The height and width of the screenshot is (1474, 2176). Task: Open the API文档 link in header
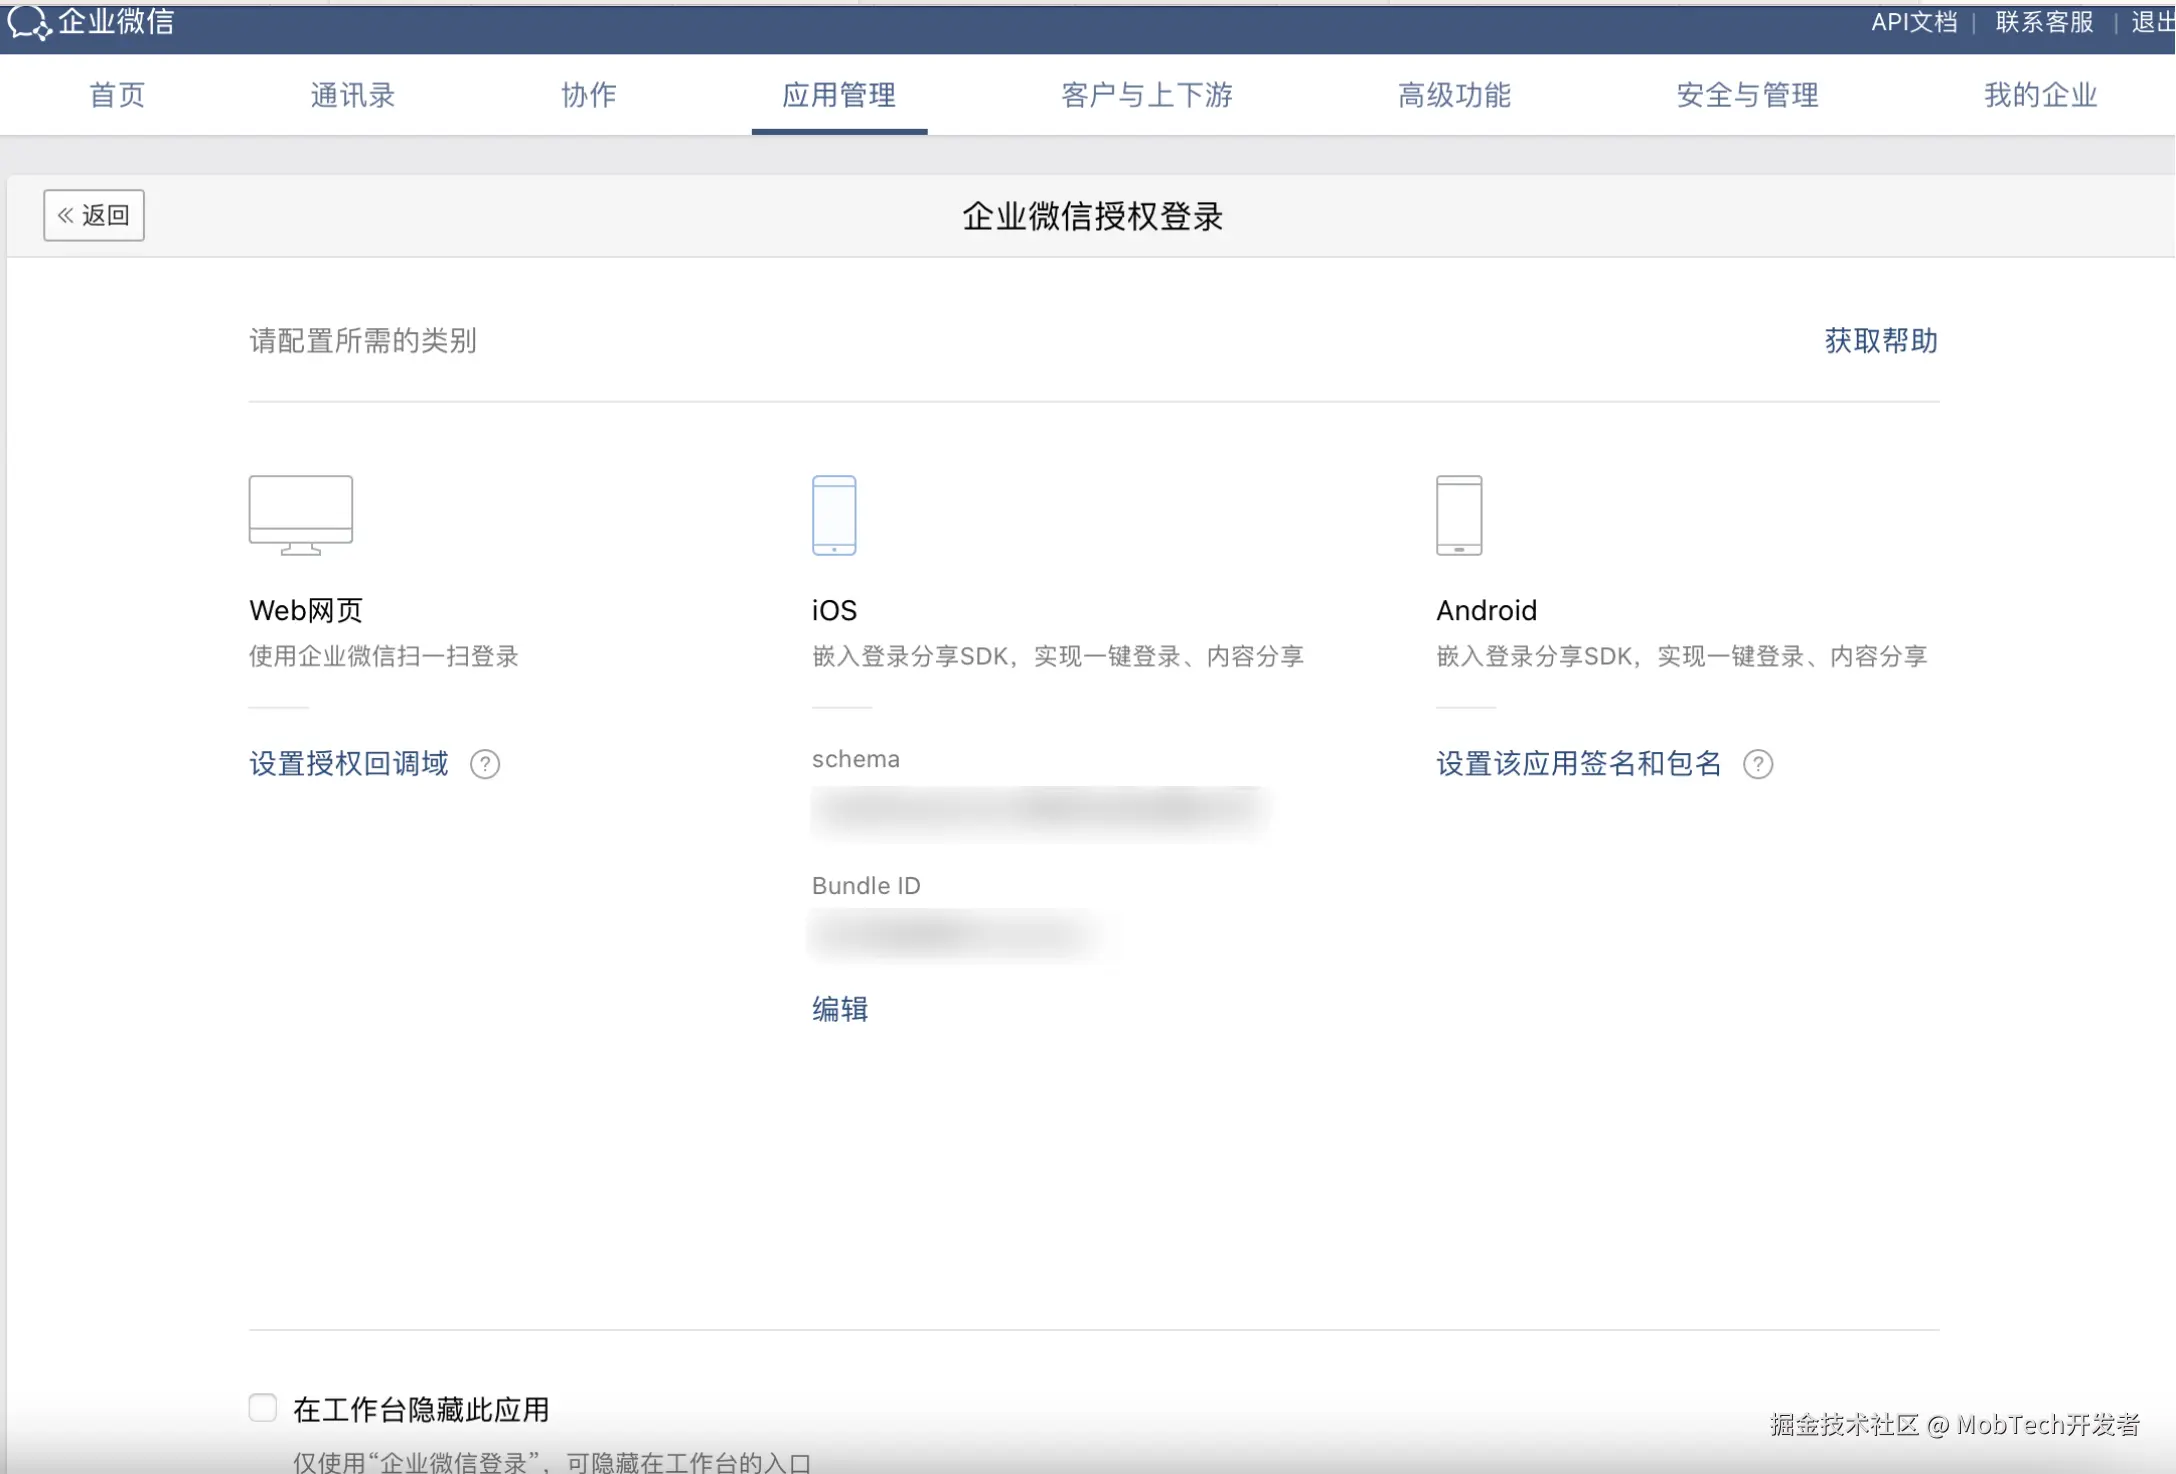pyautogui.click(x=1914, y=22)
